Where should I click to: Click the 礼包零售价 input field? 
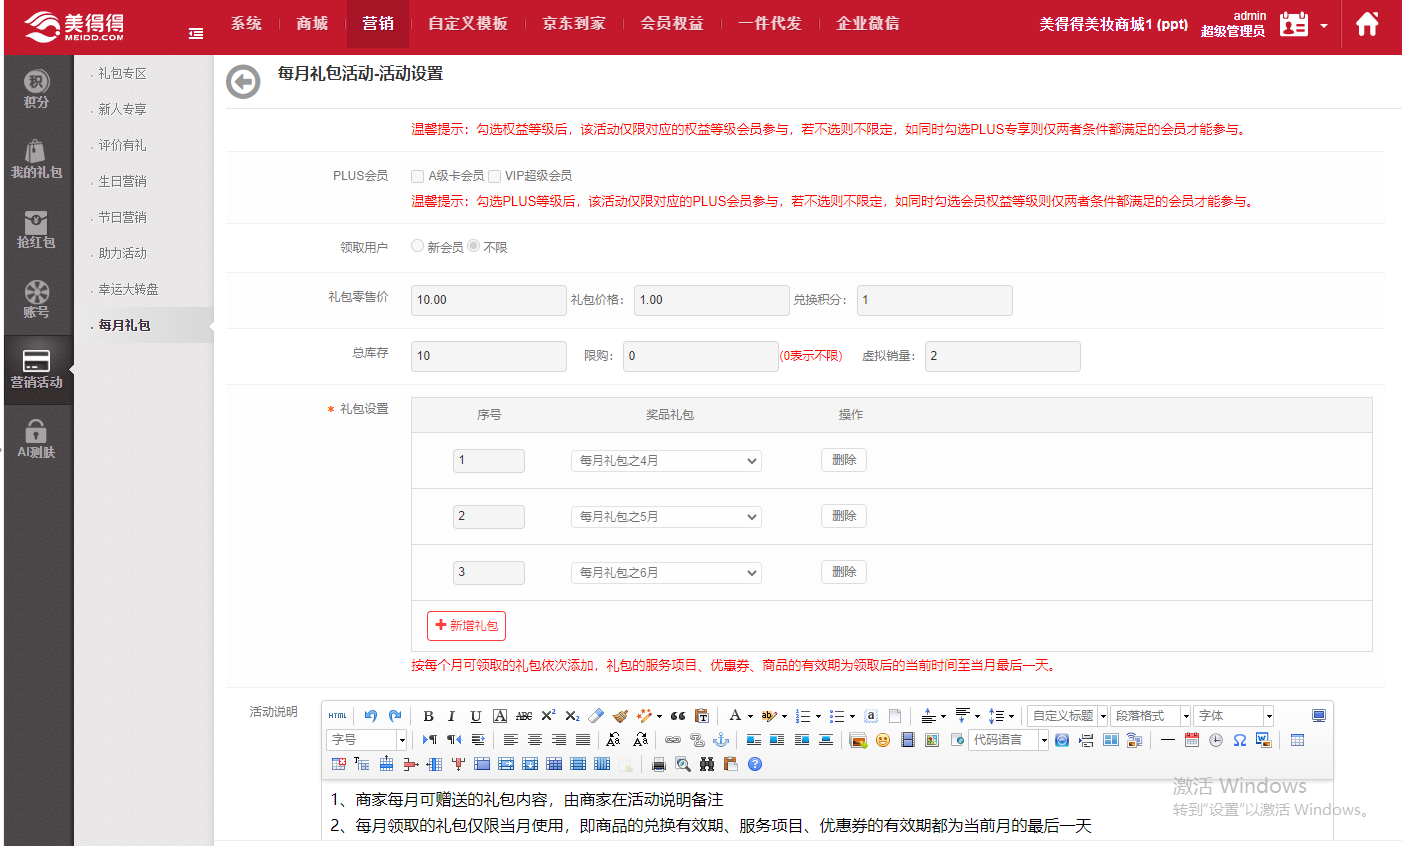(489, 300)
